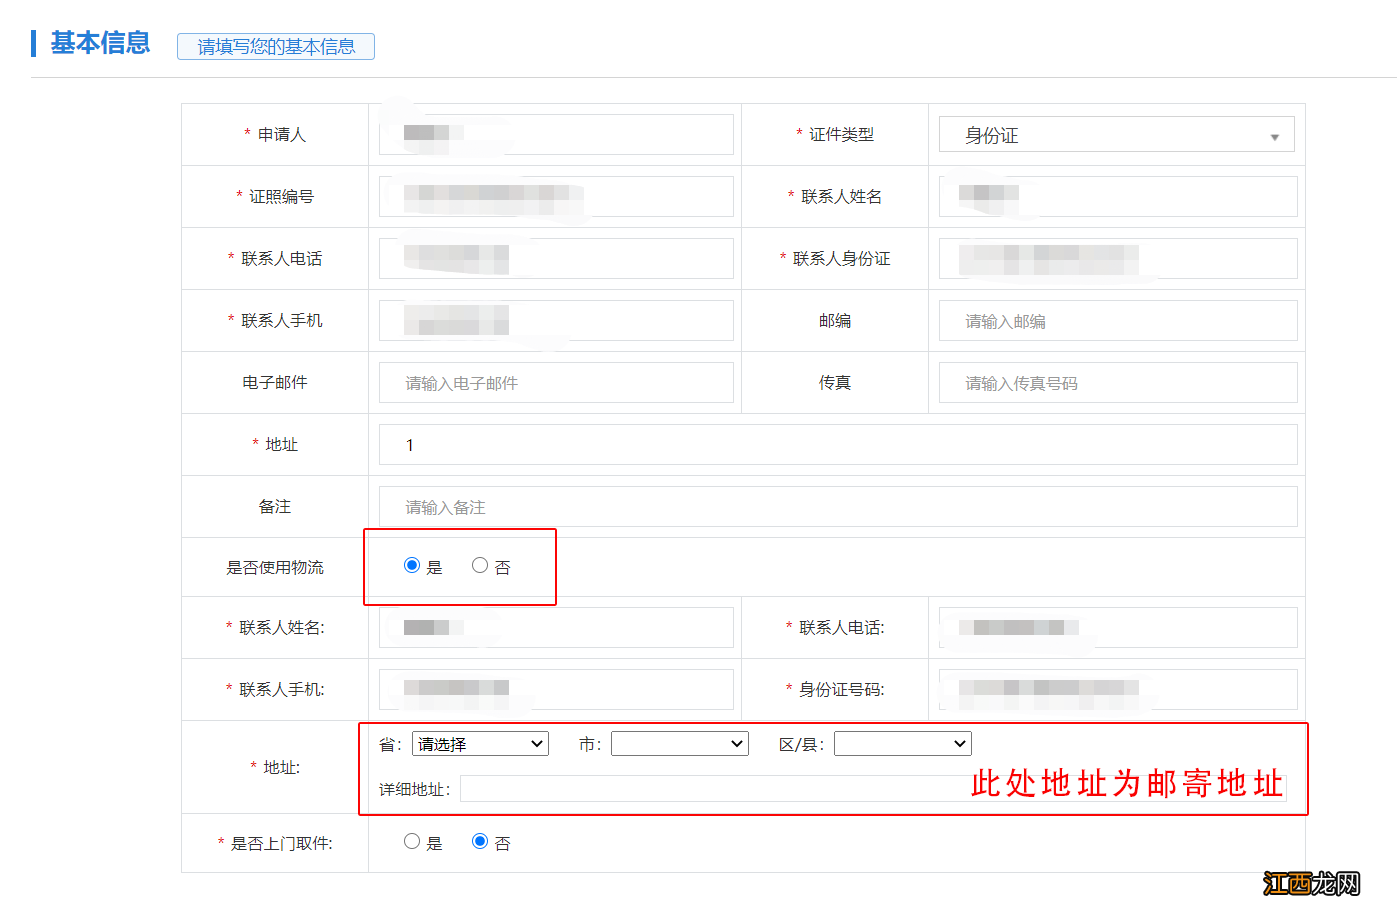The image size is (1397, 914).
Task: Focus the logistics 联系人手机: input field
Action: (x=556, y=689)
